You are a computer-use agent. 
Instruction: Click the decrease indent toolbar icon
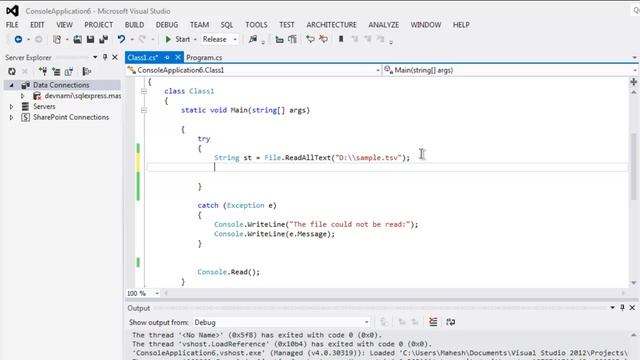(280, 39)
